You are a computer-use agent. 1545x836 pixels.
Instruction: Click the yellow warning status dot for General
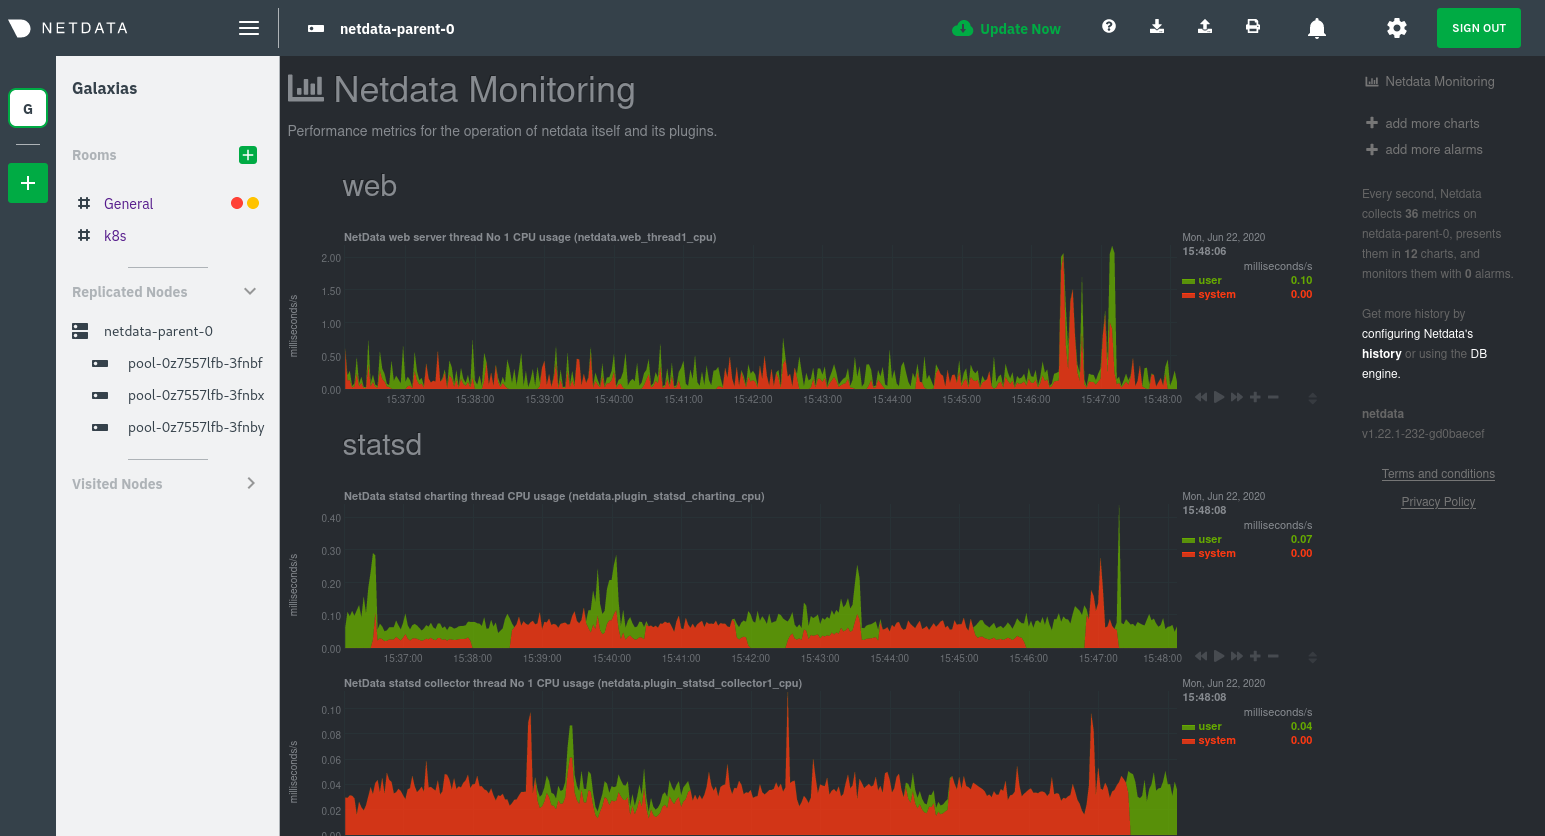pyautogui.click(x=253, y=203)
